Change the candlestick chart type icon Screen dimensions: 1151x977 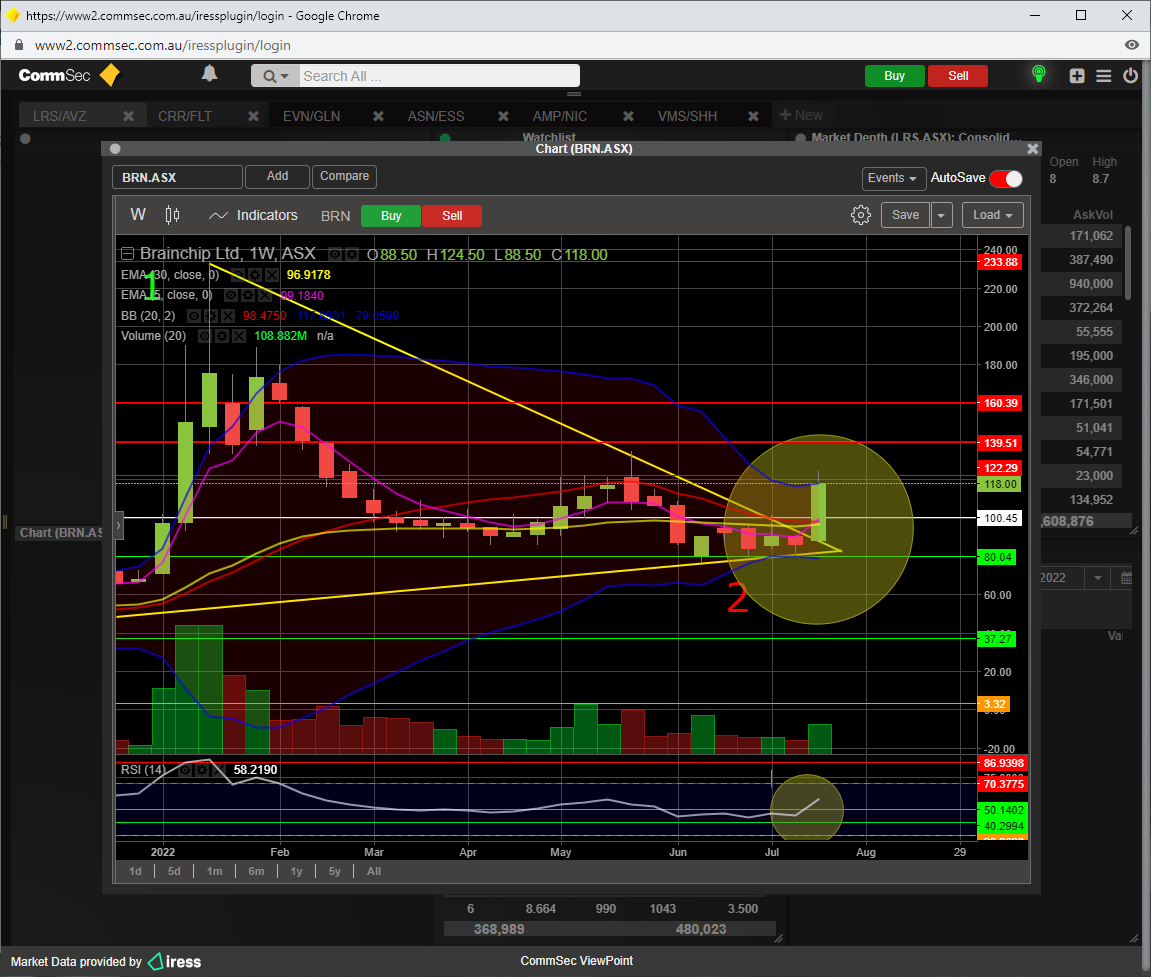click(x=173, y=215)
